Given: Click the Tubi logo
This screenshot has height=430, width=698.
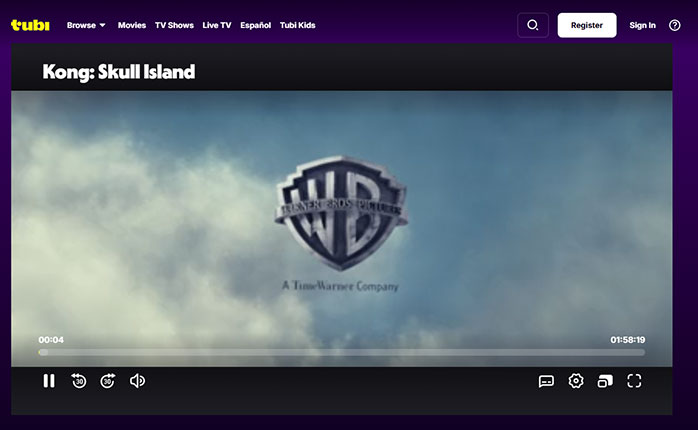Looking at the screenshot, I should (x=30, y=25).
